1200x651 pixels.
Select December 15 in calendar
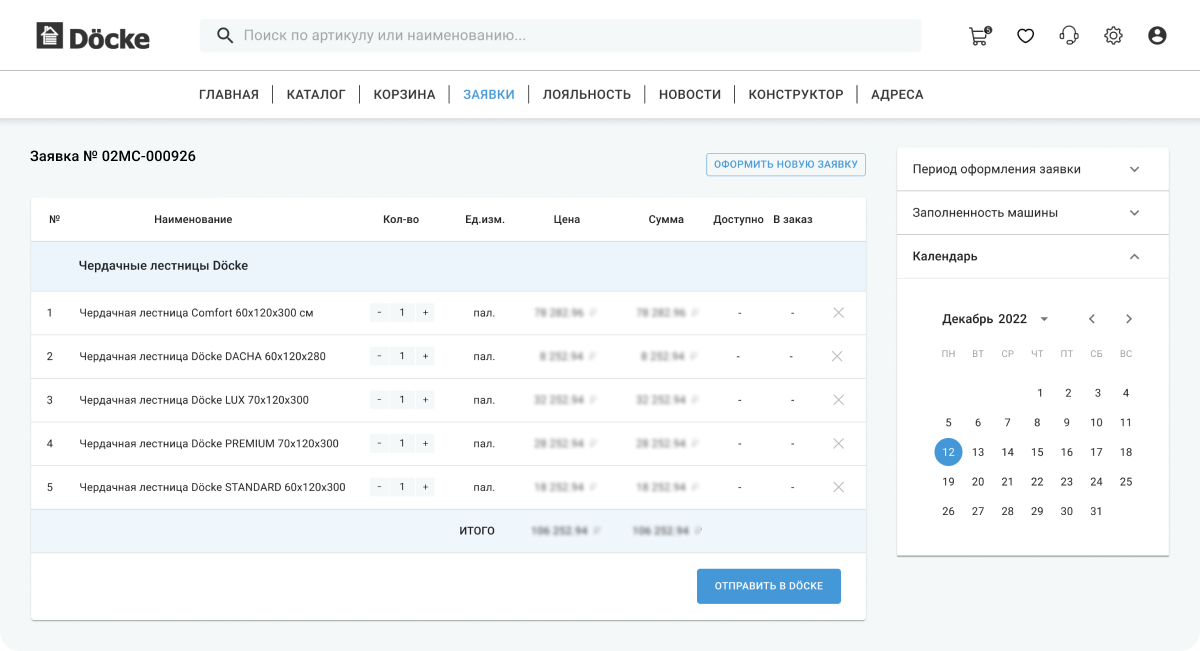[x=1037, y=452]
